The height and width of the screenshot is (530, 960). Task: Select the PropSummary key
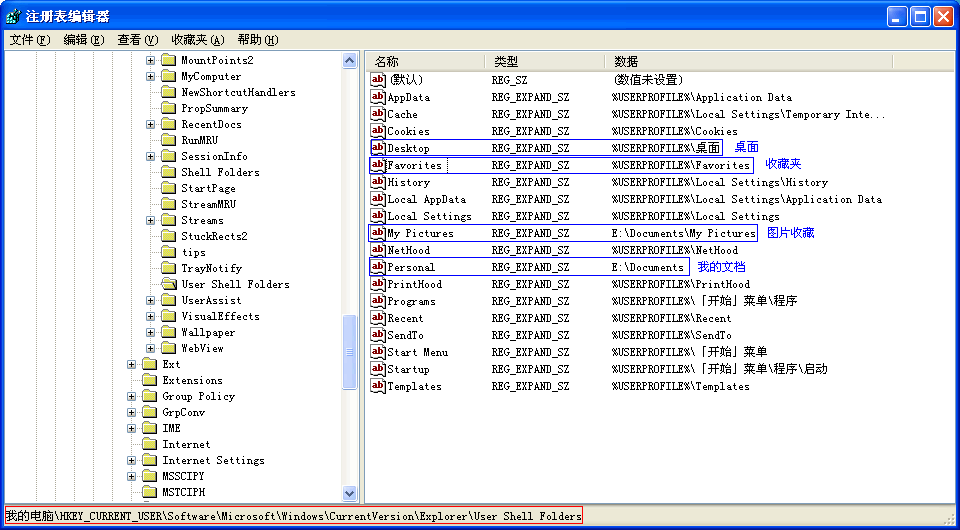pos(214,108)
